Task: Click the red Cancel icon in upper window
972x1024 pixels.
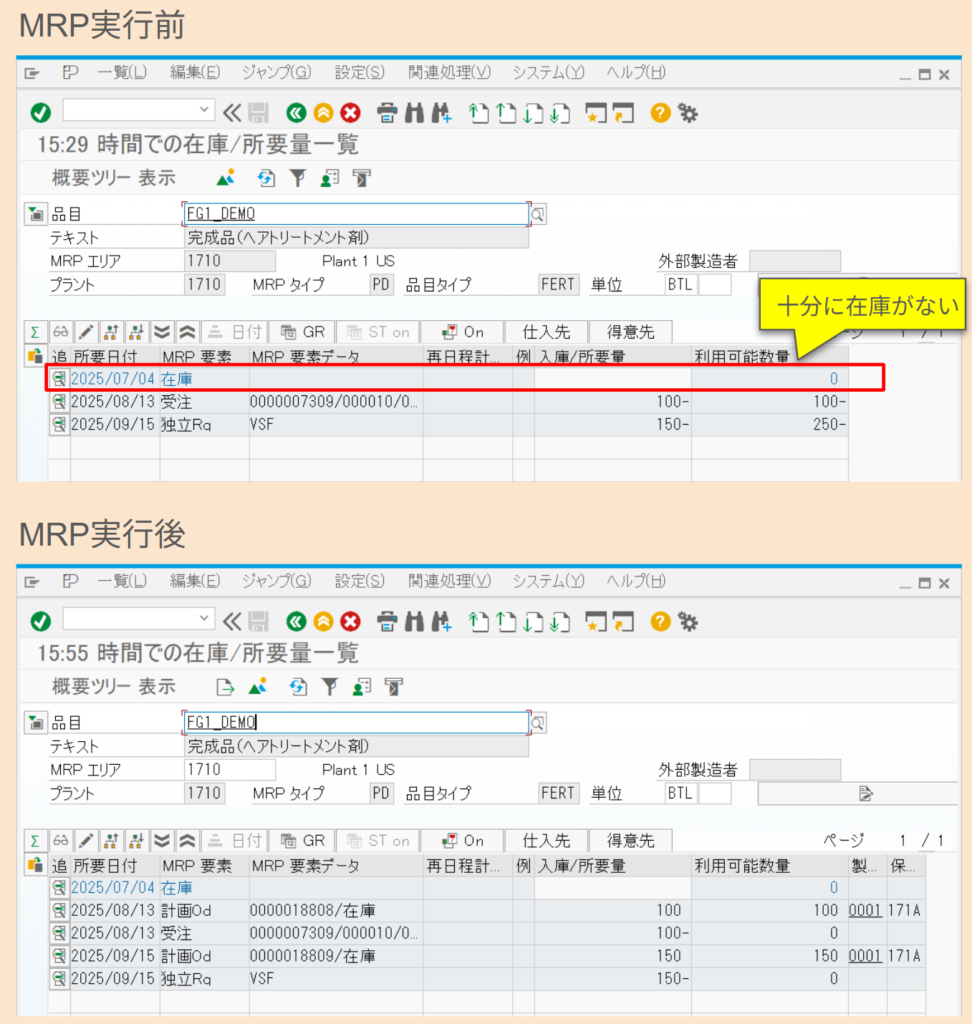Action: [351, 113]
